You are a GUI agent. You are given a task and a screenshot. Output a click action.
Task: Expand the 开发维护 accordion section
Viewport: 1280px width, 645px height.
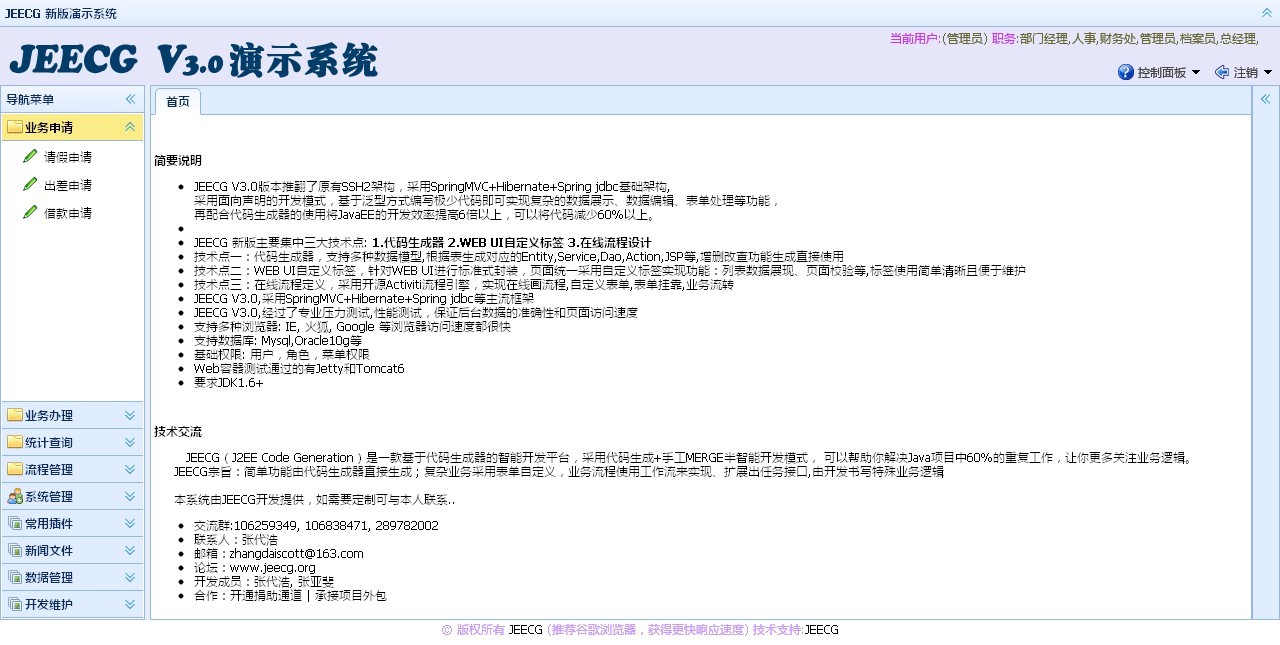tap(130, 604)
